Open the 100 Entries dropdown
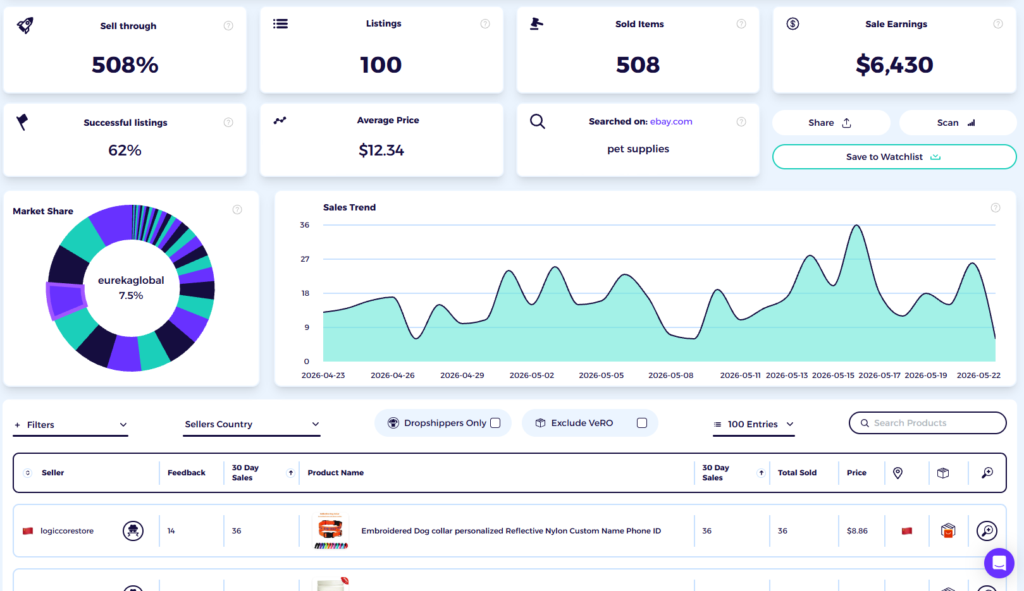Viewport: 1024px width, 591px height. pos(754,424)
